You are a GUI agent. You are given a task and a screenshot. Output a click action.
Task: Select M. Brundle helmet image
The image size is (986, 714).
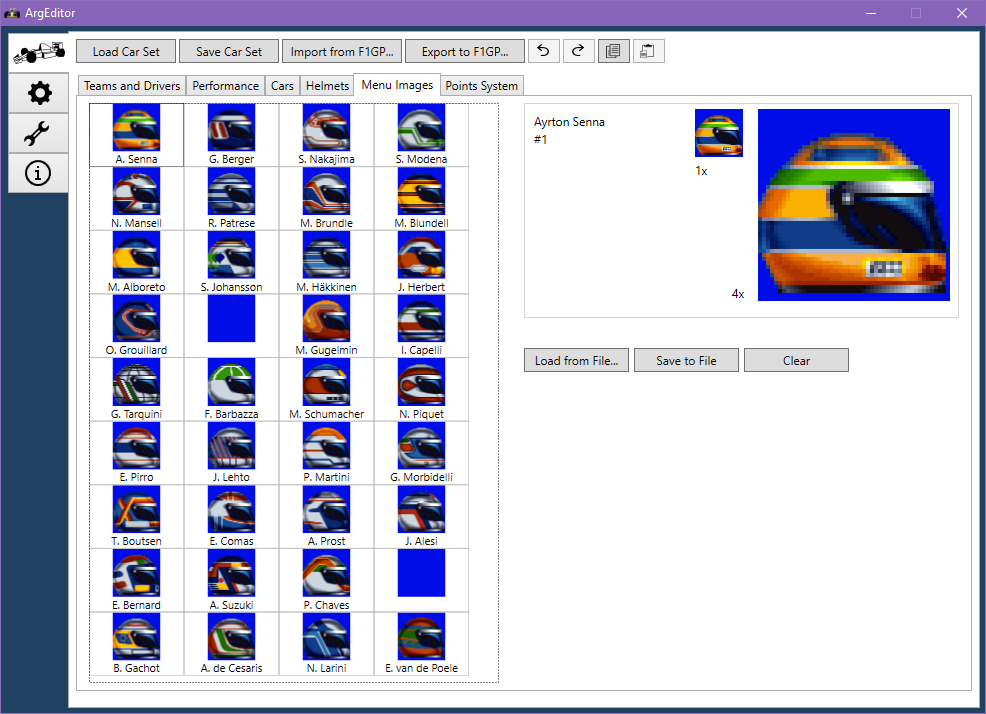coord(326,191)
